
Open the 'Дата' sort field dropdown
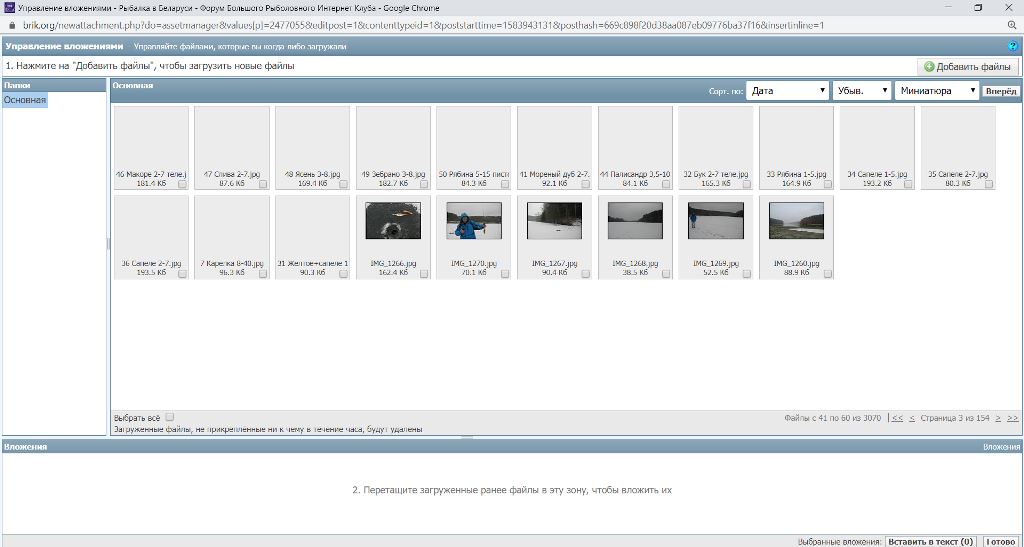click(x=787, y=91)
